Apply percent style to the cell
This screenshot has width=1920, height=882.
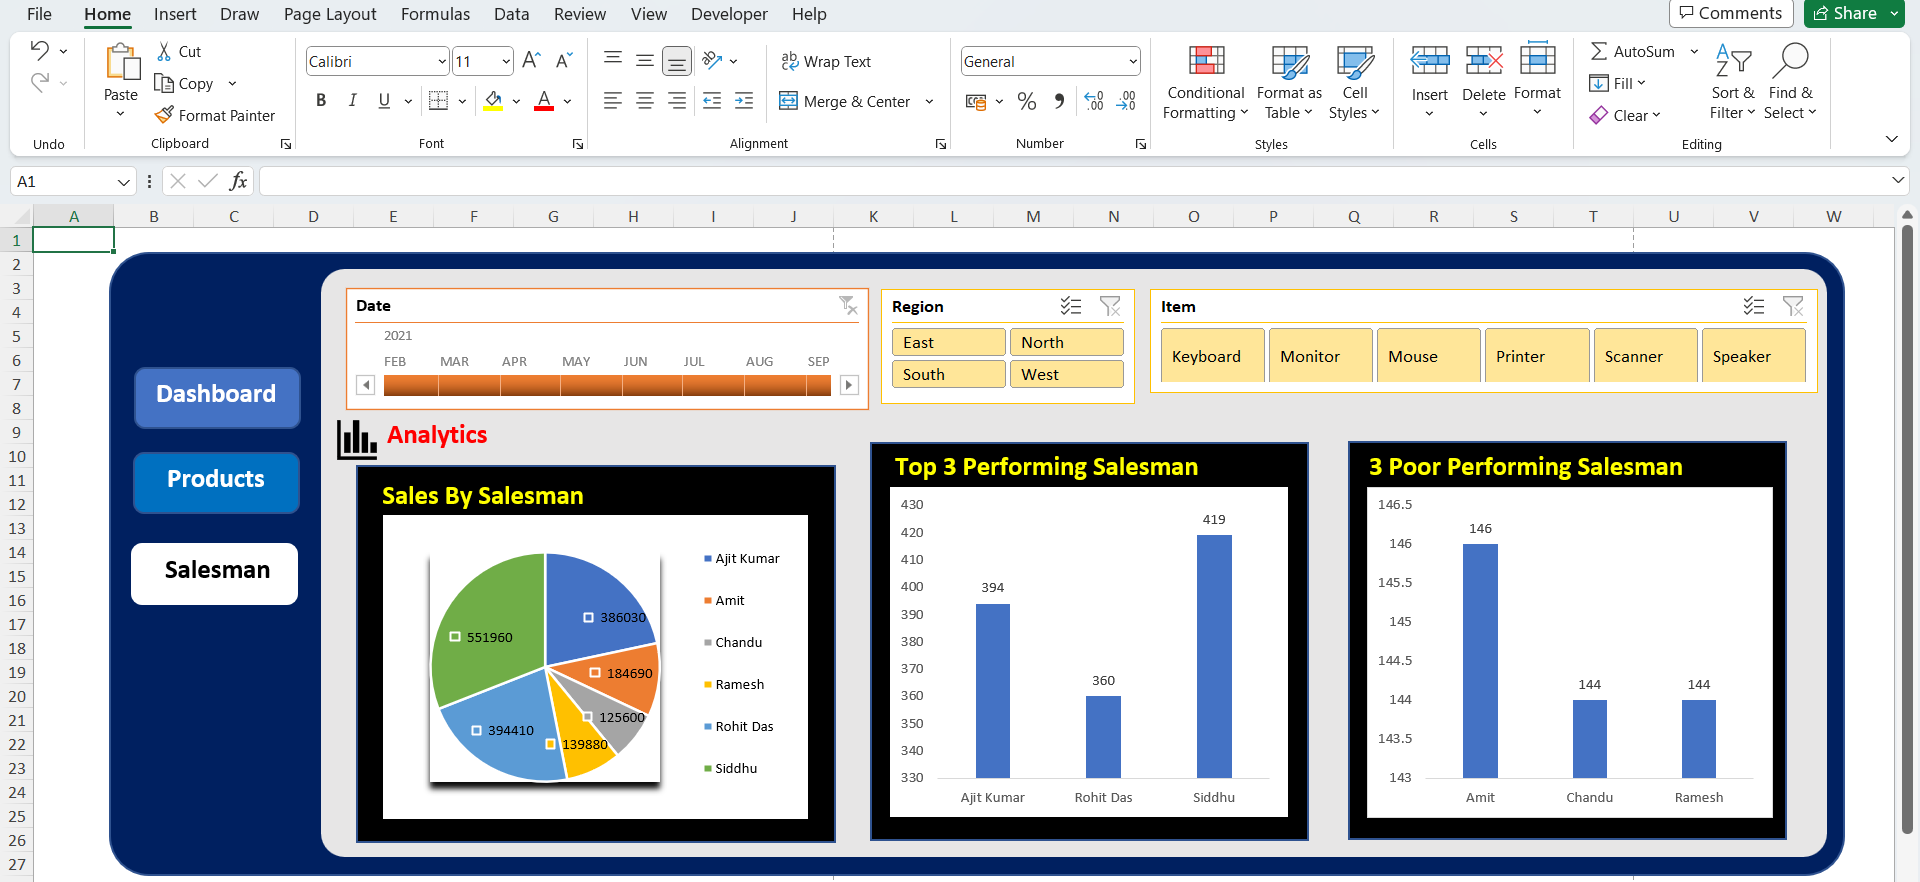1027,101
